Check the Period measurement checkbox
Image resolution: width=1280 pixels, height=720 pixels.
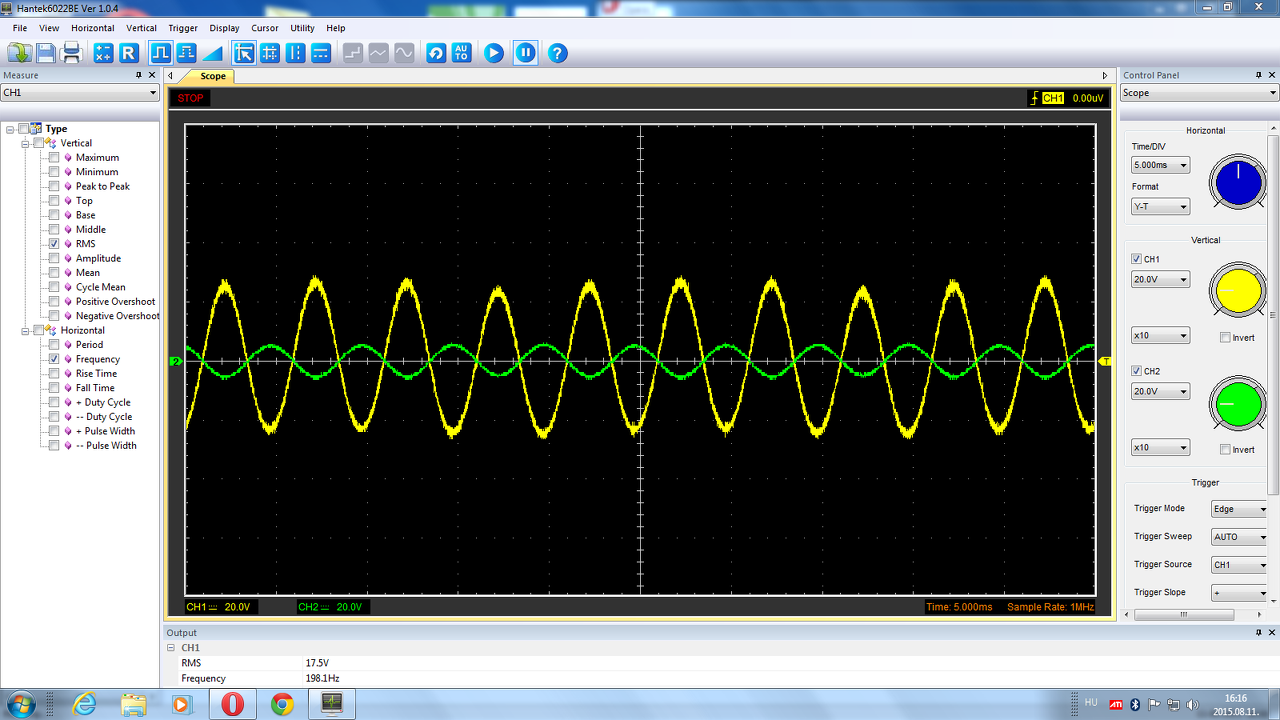click(54, 345)
